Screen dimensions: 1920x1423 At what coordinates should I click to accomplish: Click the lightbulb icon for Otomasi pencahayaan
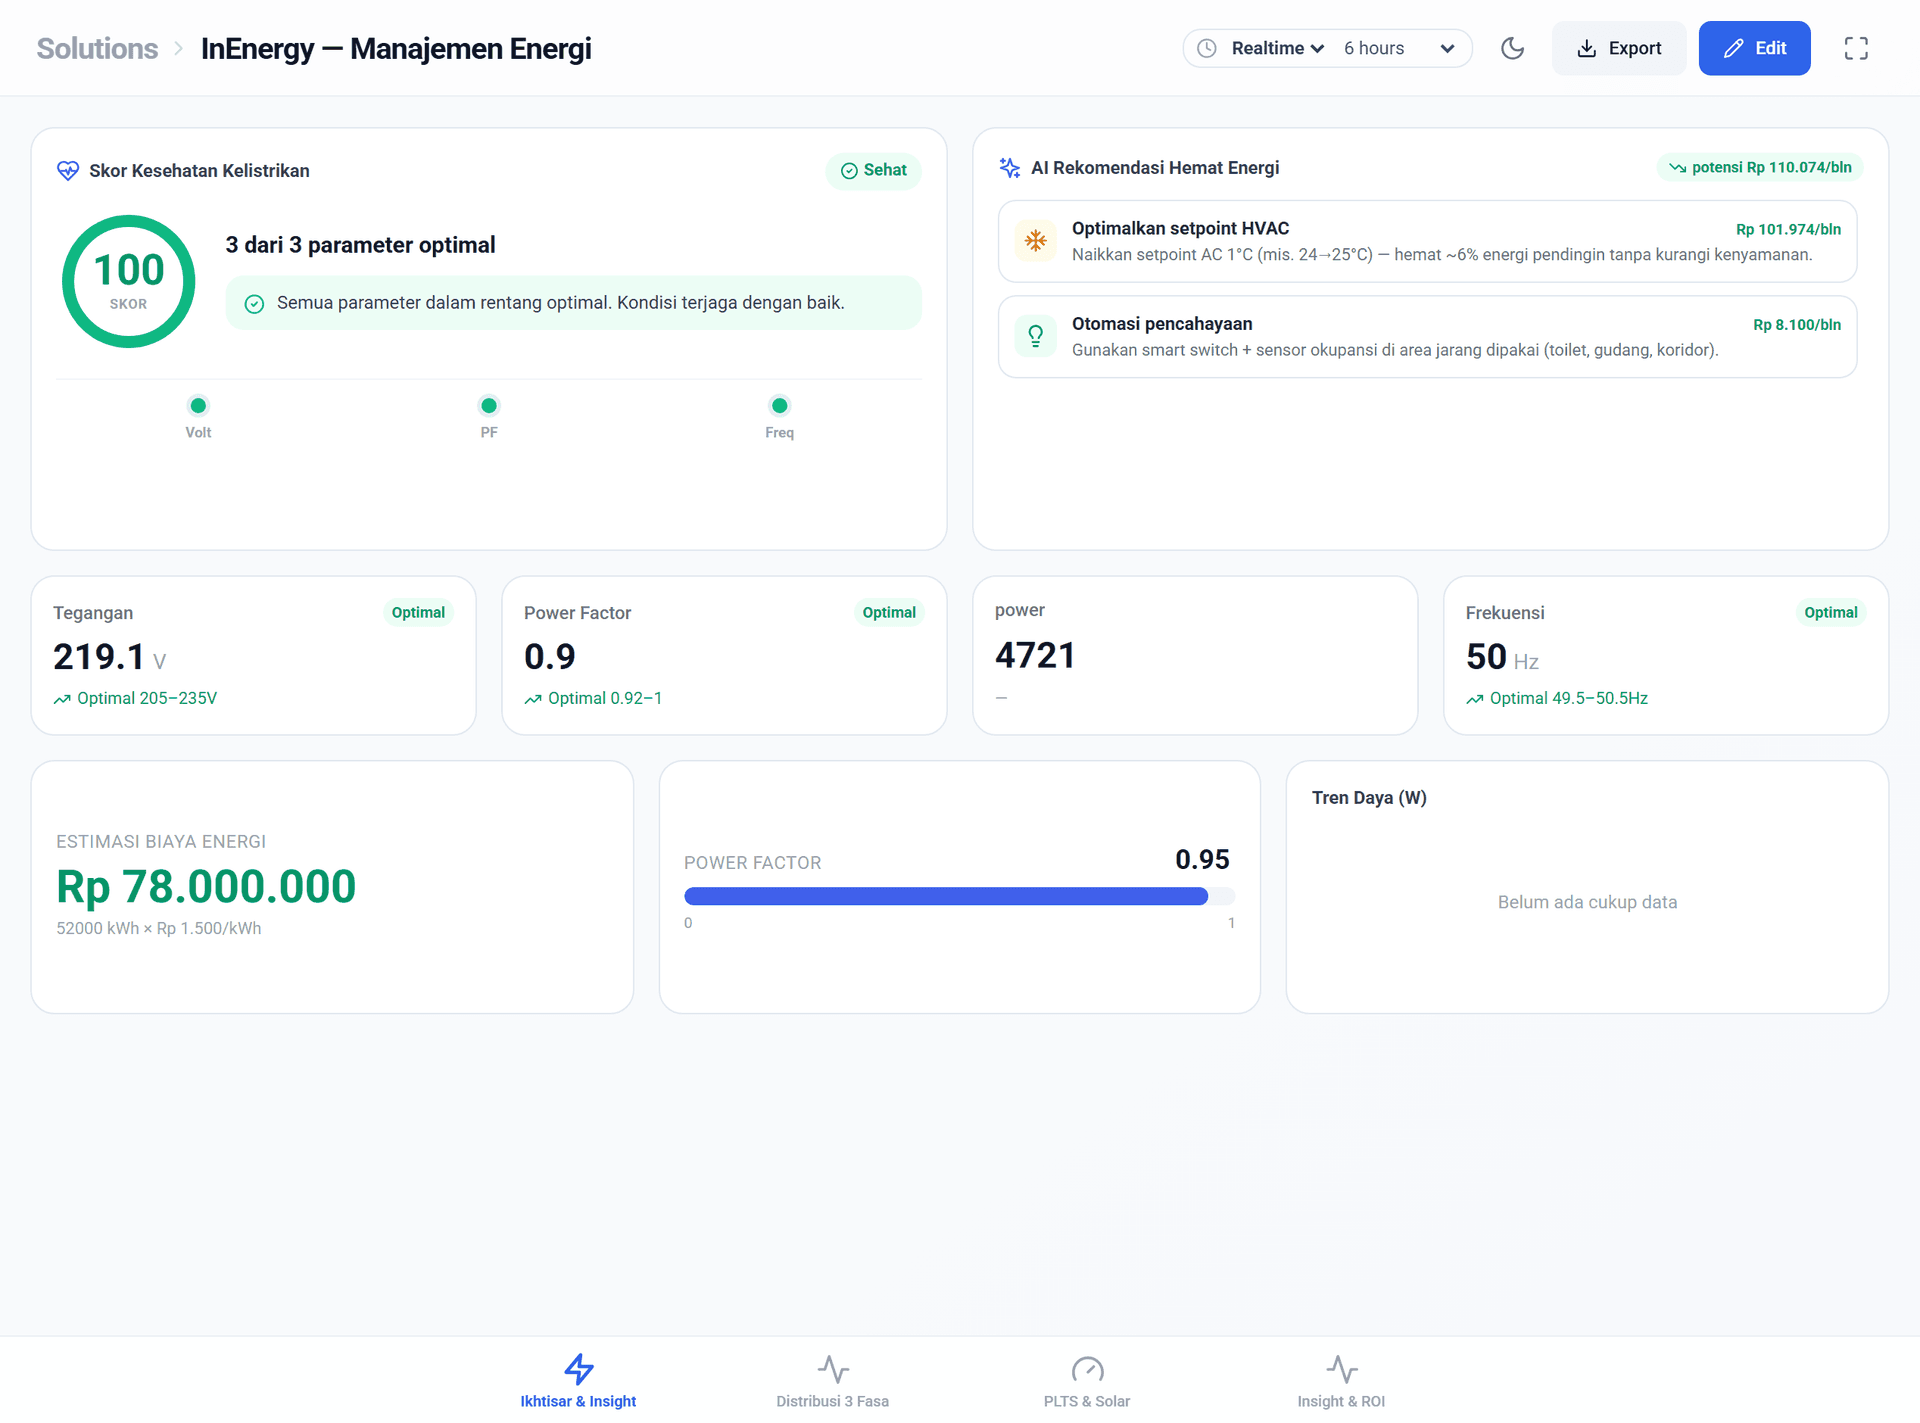(1036, 336)
